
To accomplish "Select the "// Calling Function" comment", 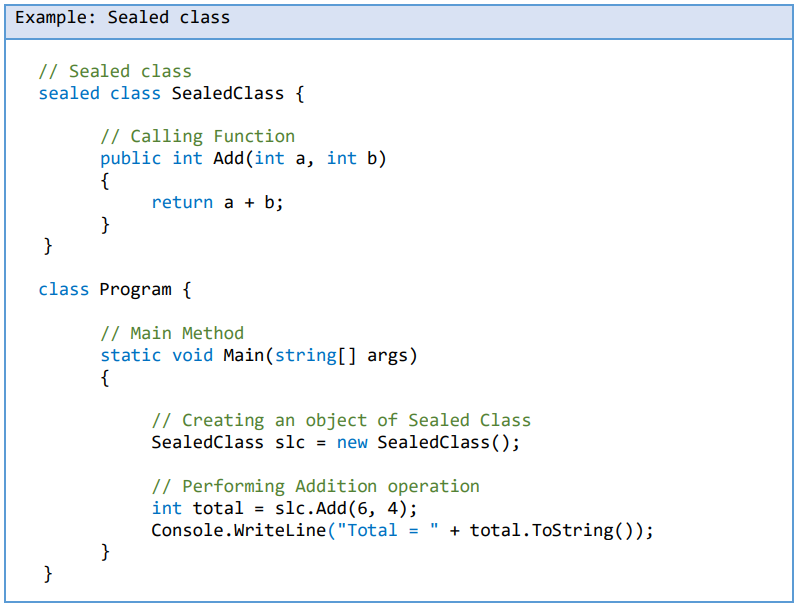I will click(x=197, y=136).
